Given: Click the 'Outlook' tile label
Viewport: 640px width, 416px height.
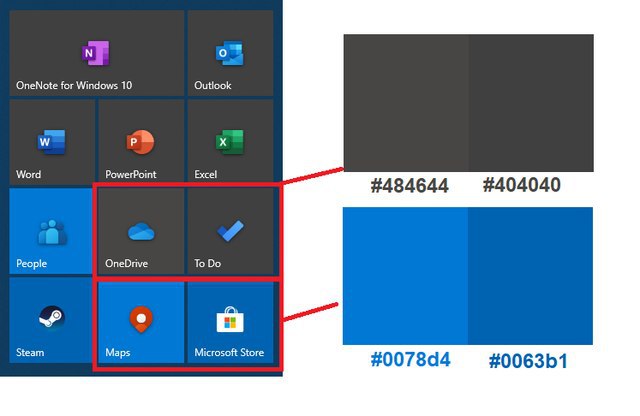Looking at the screenshot, I should [213, 85].
